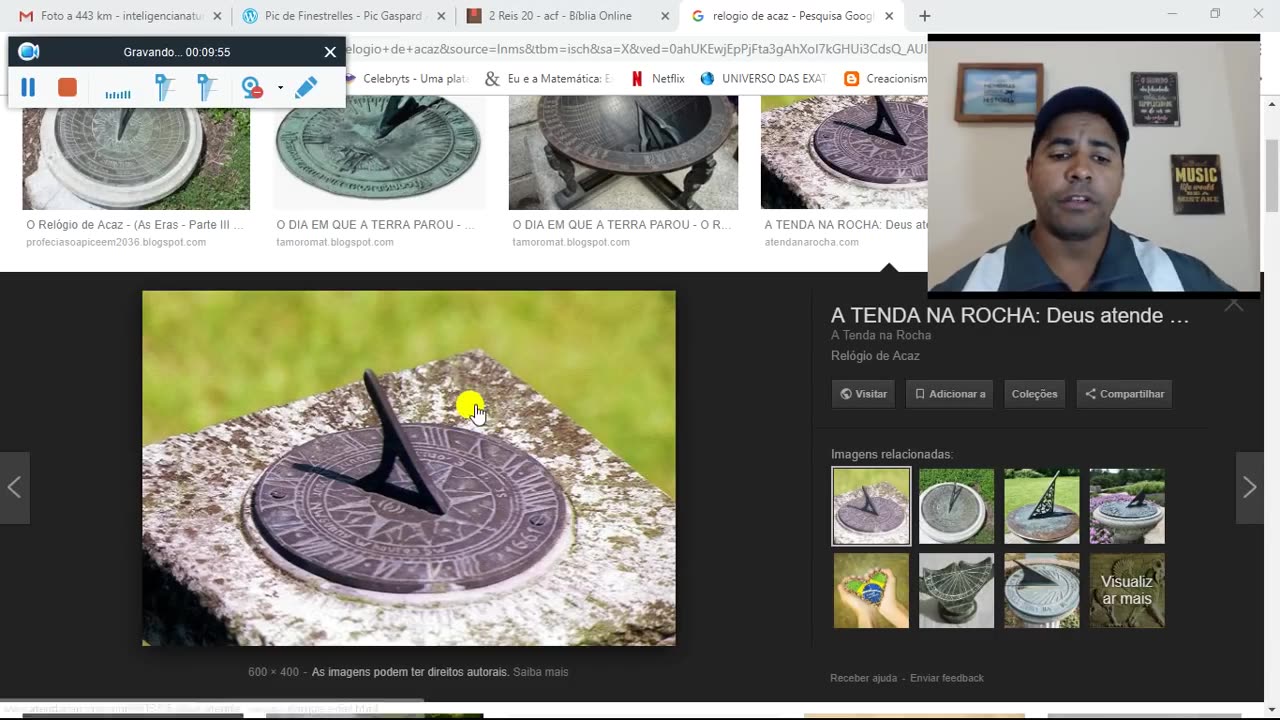This screenshot has width=1280, height=720.
Task: Go to next image with right arrow
Action: 1249,487
